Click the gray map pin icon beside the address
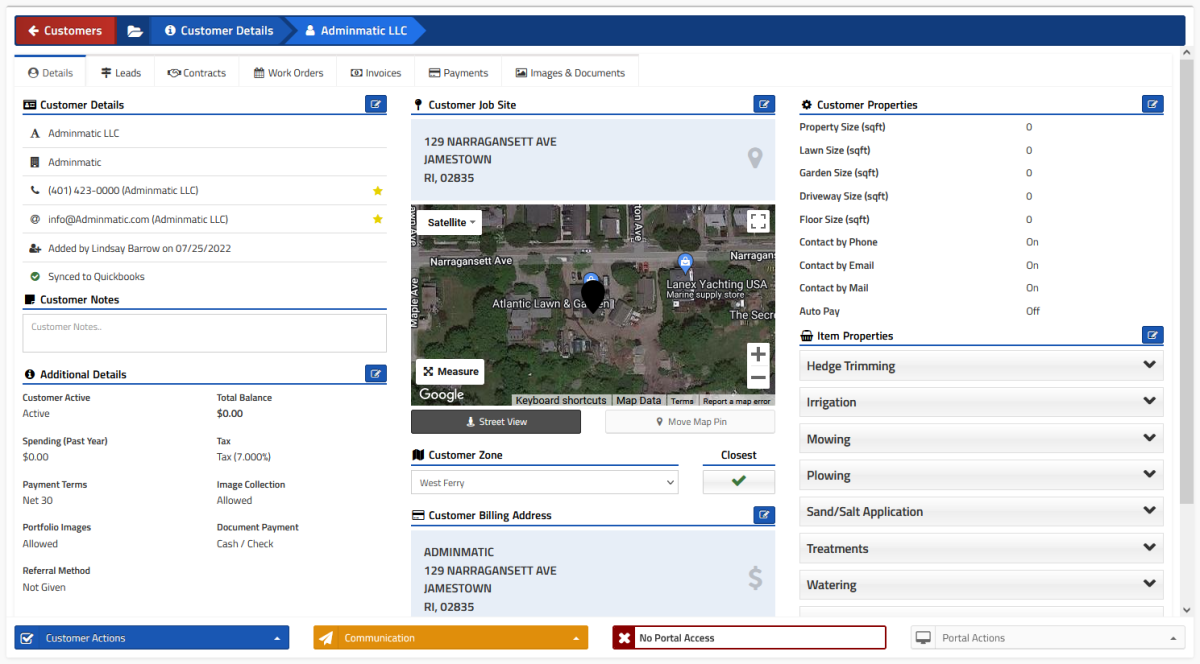This screenshot has height=664, width=1200. coord(755,157)
